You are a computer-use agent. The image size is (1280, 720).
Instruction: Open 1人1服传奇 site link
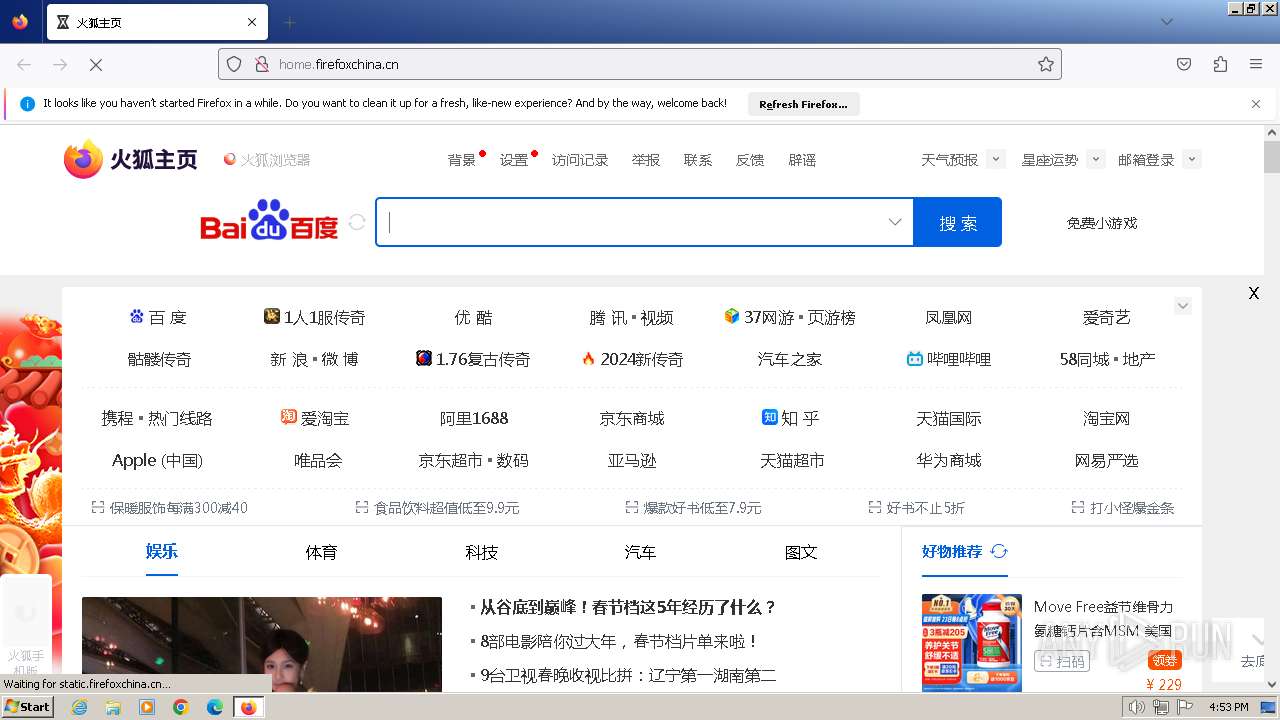tap(314, 317)
